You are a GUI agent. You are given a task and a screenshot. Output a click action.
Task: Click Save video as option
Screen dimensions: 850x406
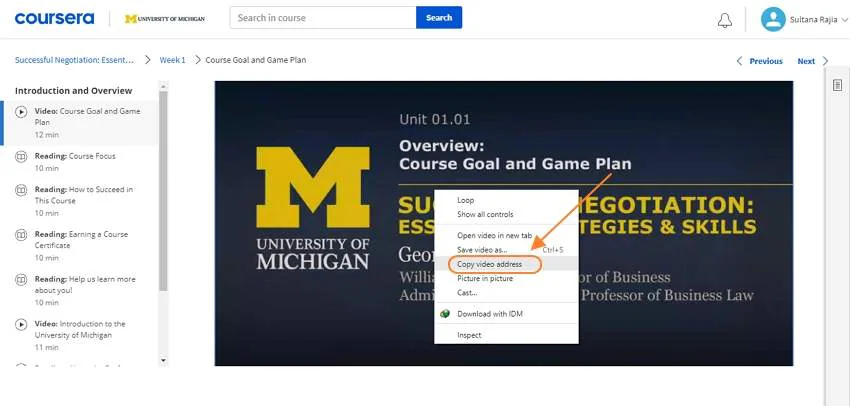482,249
